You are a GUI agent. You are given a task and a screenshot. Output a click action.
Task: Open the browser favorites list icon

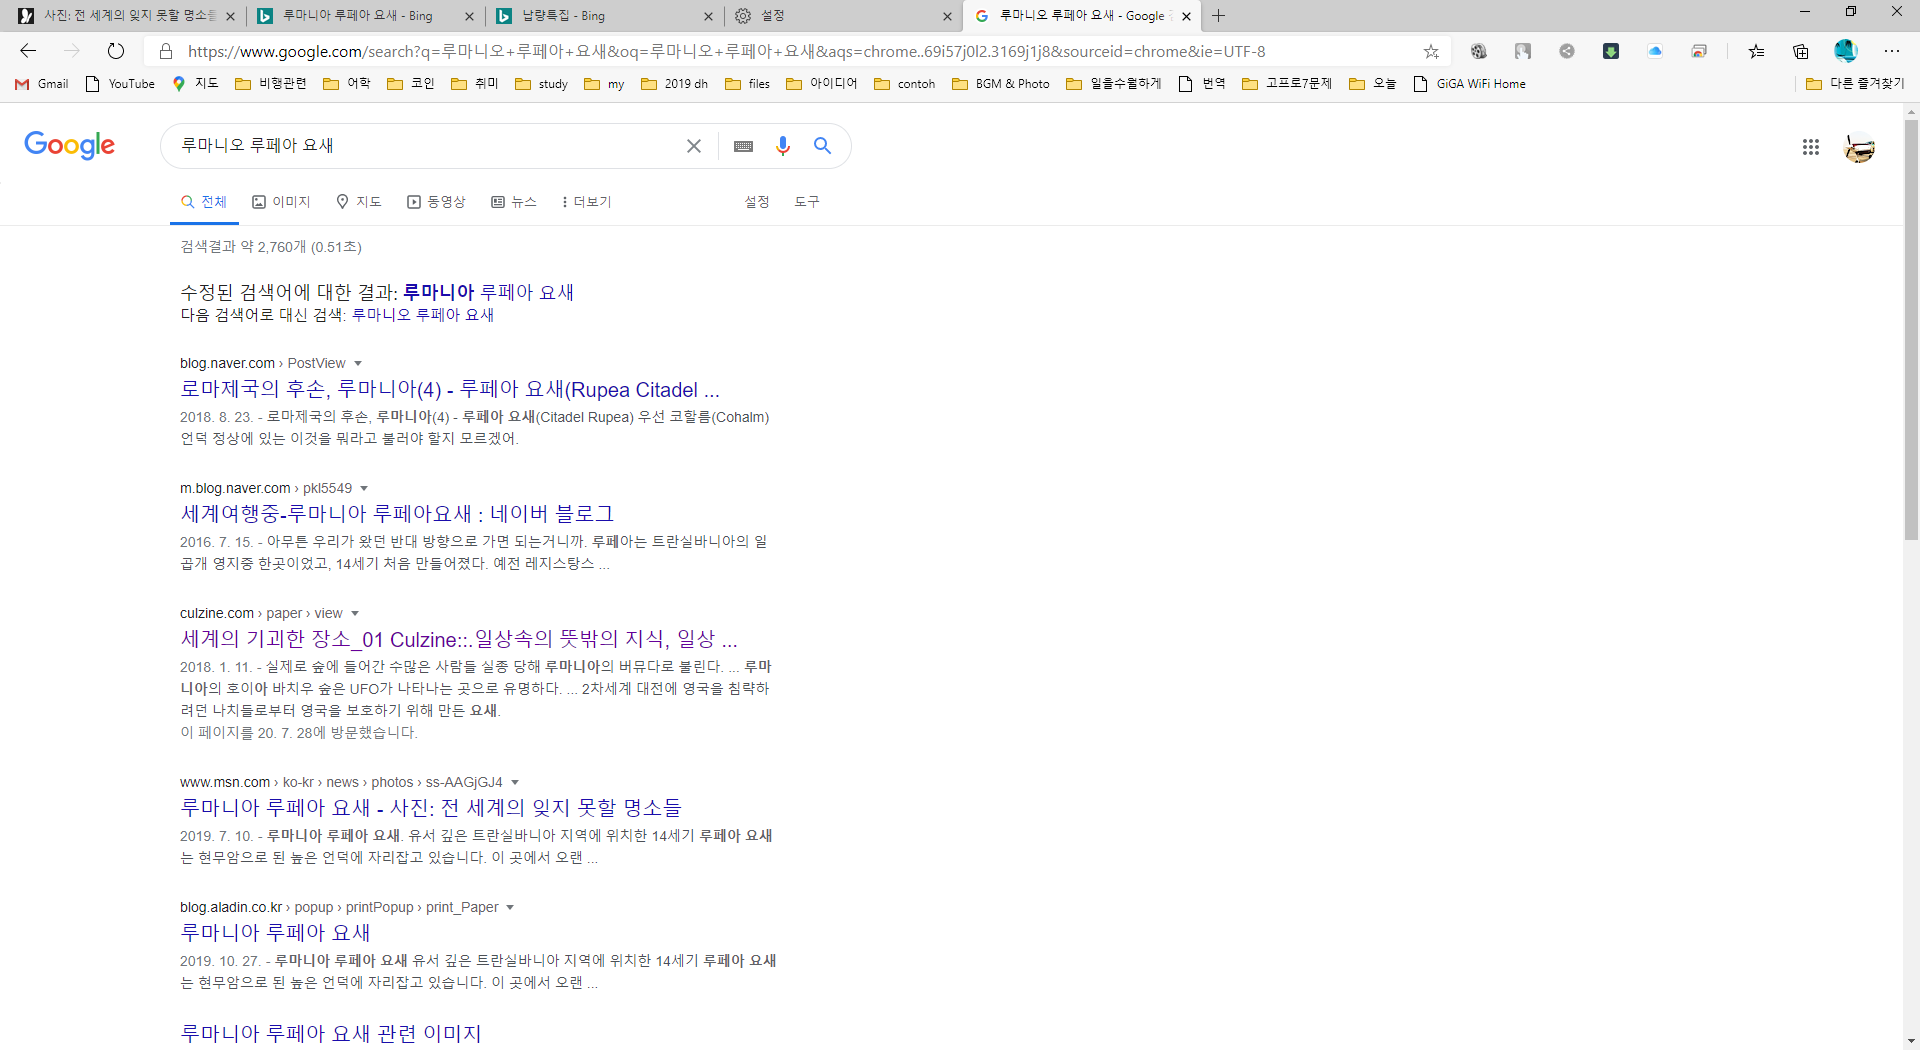pos(1757,51)
